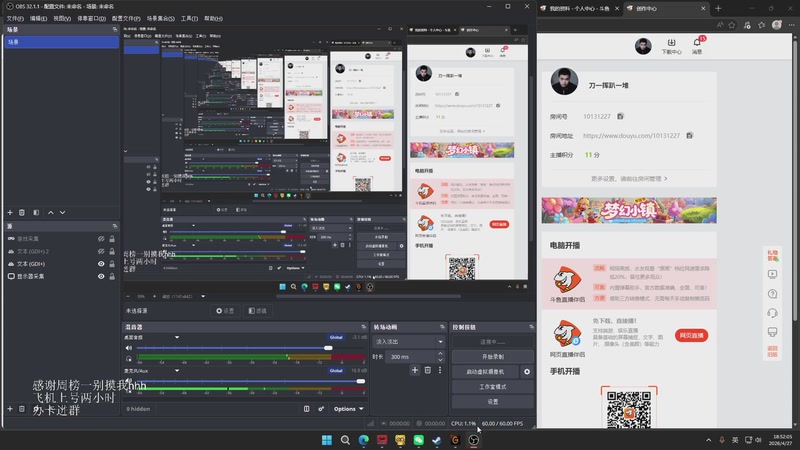Copy the room number 10131227
800x450 pixels.
coord(620,116)
